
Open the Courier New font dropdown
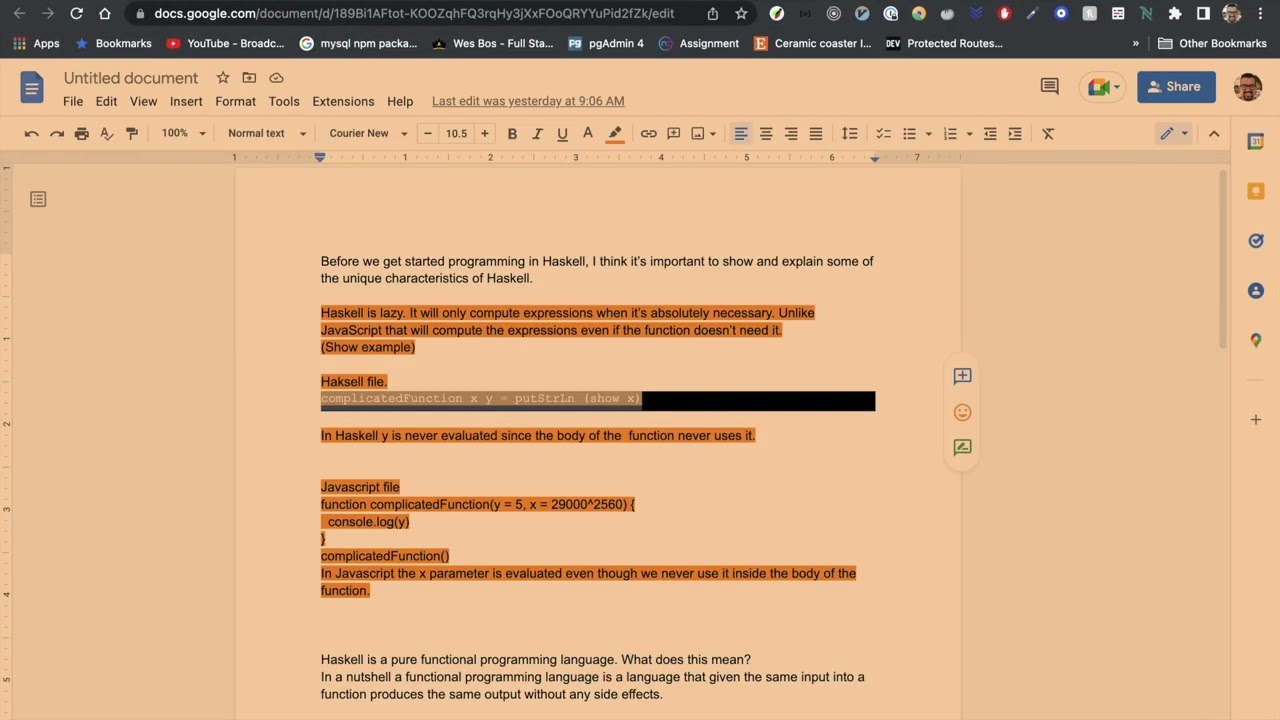(x=368, y=133)
